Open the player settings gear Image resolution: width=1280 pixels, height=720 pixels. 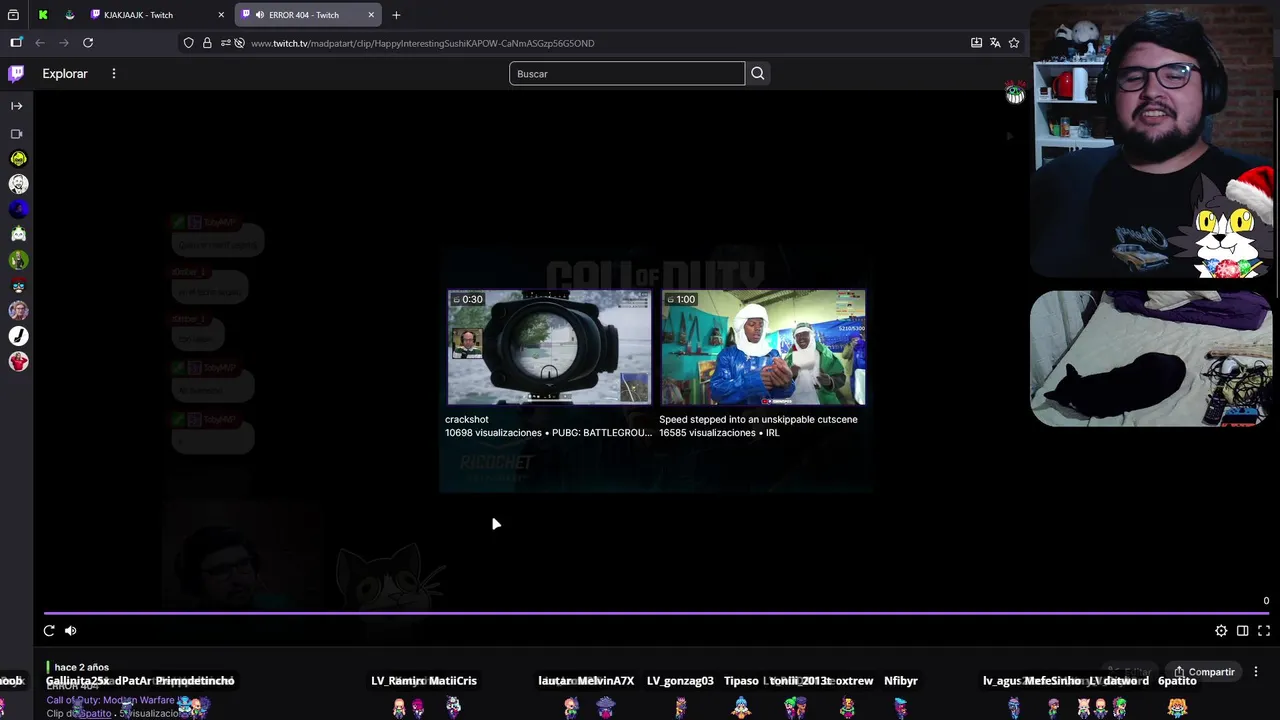[x=1221, y=631]
